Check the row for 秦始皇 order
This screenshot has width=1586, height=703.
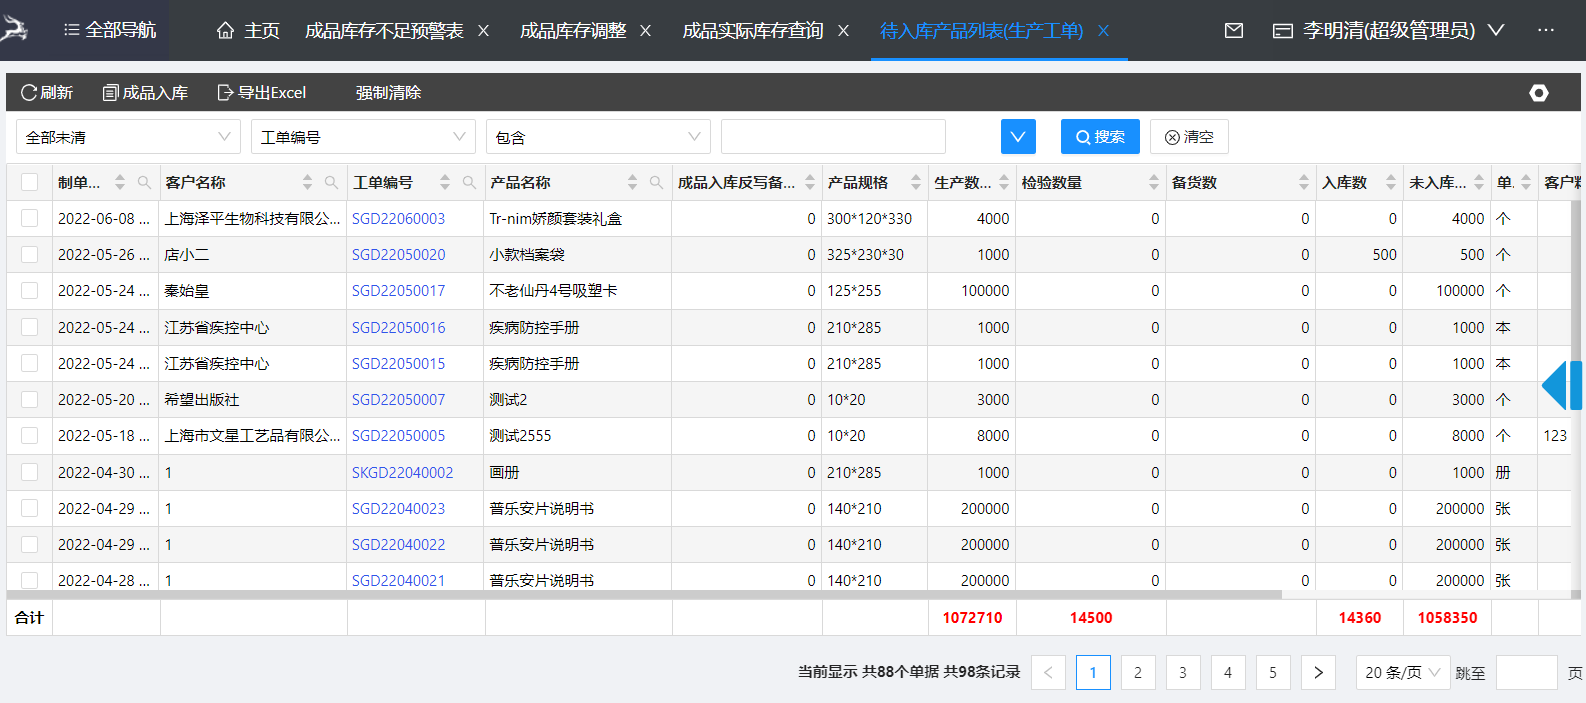30,291
